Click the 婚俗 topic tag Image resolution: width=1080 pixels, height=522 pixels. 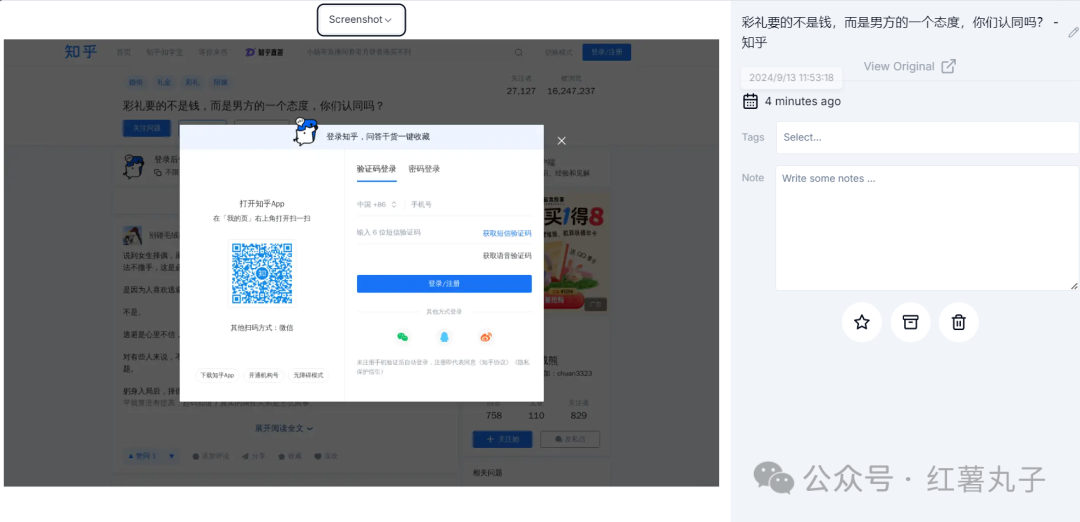click(136, 82)
